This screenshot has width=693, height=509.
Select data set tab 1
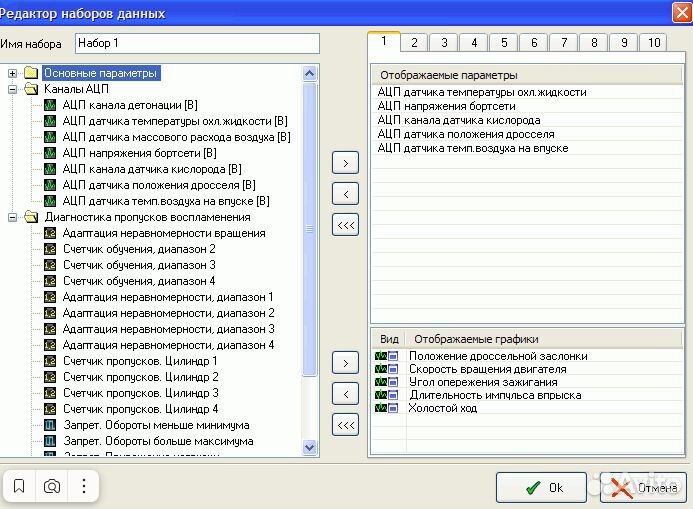coord(384,42)
